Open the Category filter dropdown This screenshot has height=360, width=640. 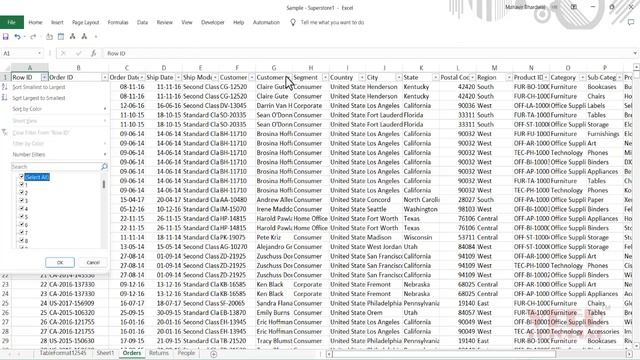pos(582,78)
